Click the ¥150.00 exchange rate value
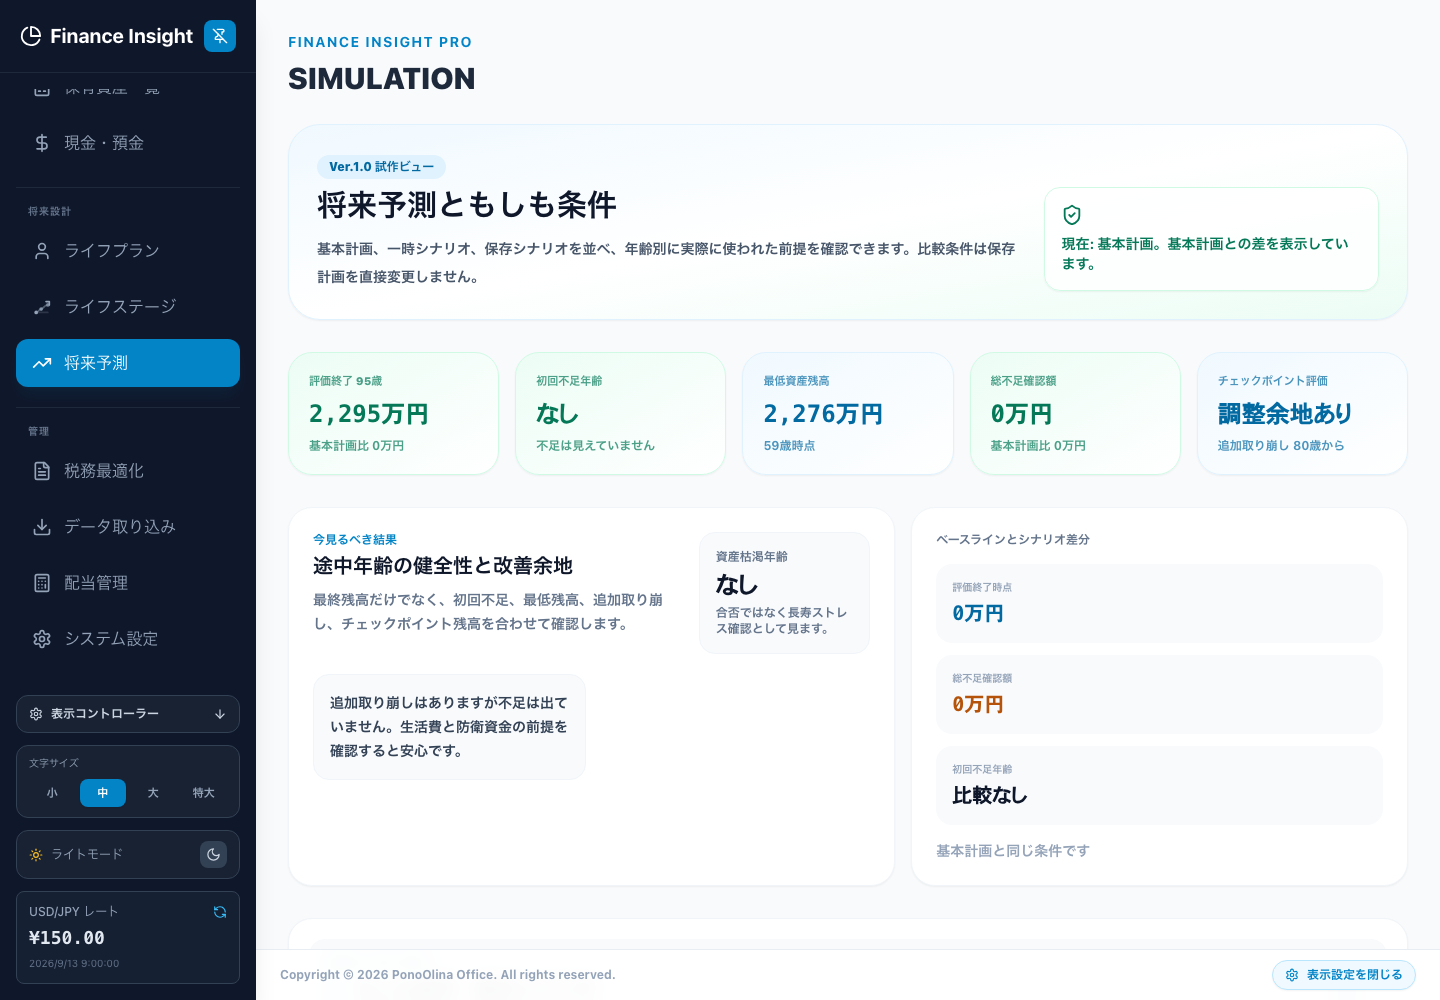The width and height of the screenshot is (1440, 1000). (67, 938)
